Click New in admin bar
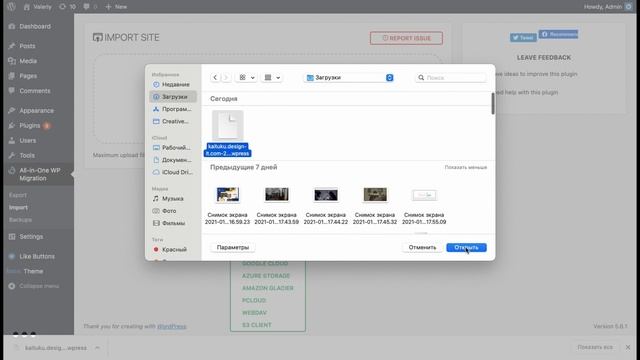 tap(116, 7)
